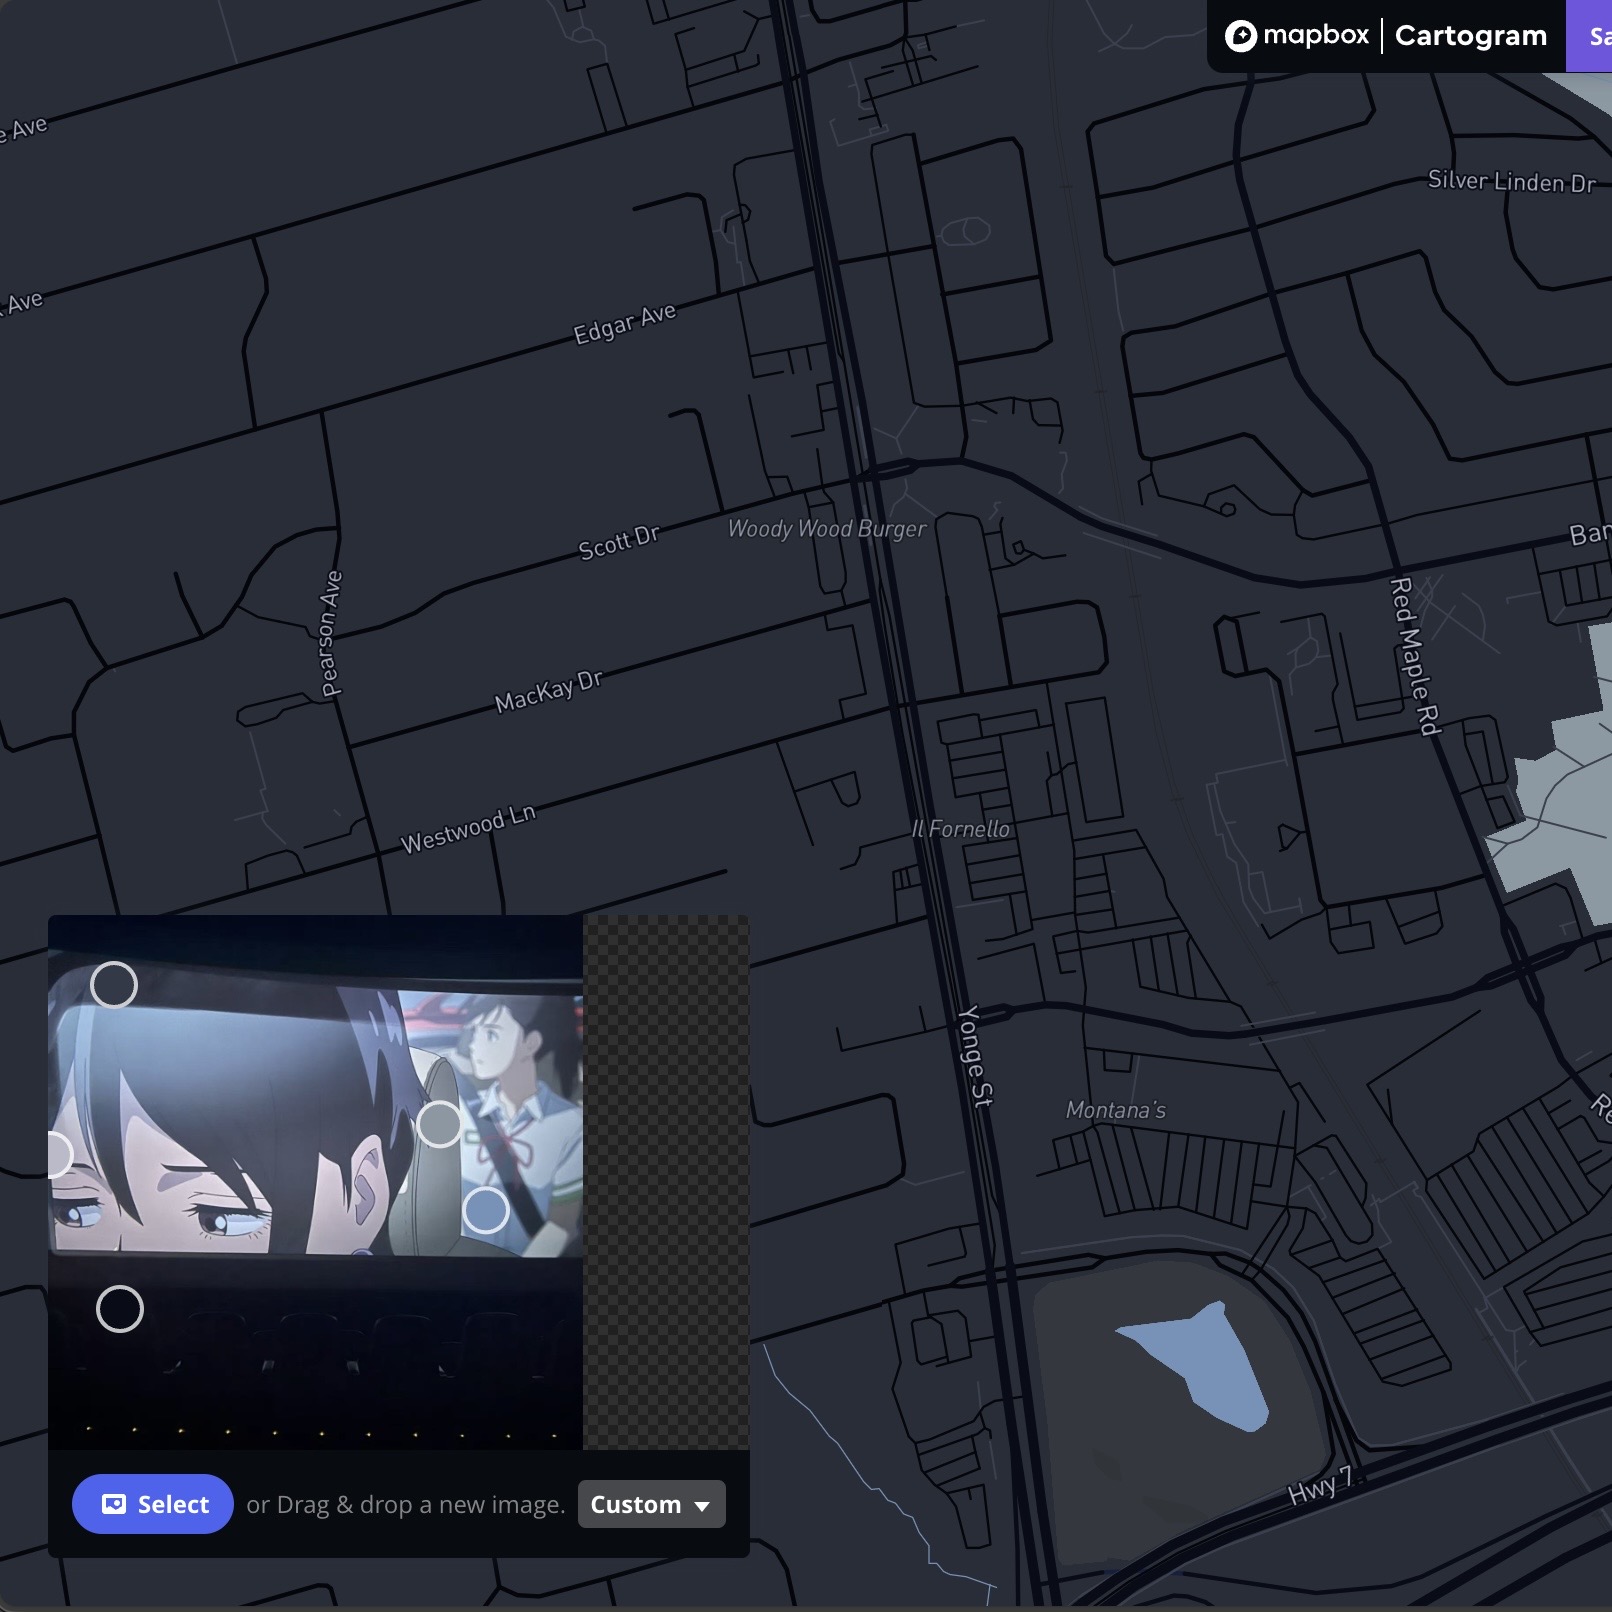
Task: Select the center color sampler circle
Action: (440, 1125)
